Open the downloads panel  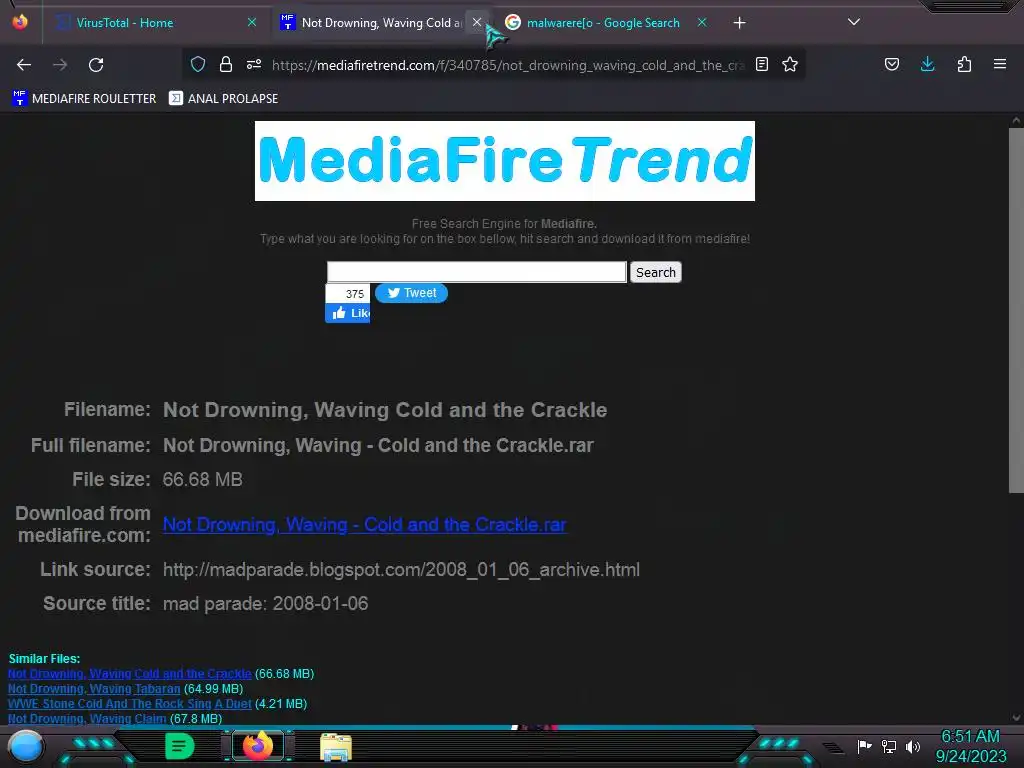(927, 64)
